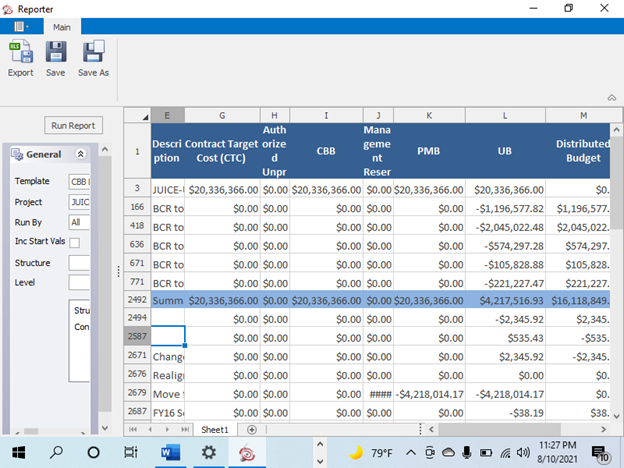This screenshot has height=468, width=624.
Task: Open the notification center icon
Action: point(601,453)
